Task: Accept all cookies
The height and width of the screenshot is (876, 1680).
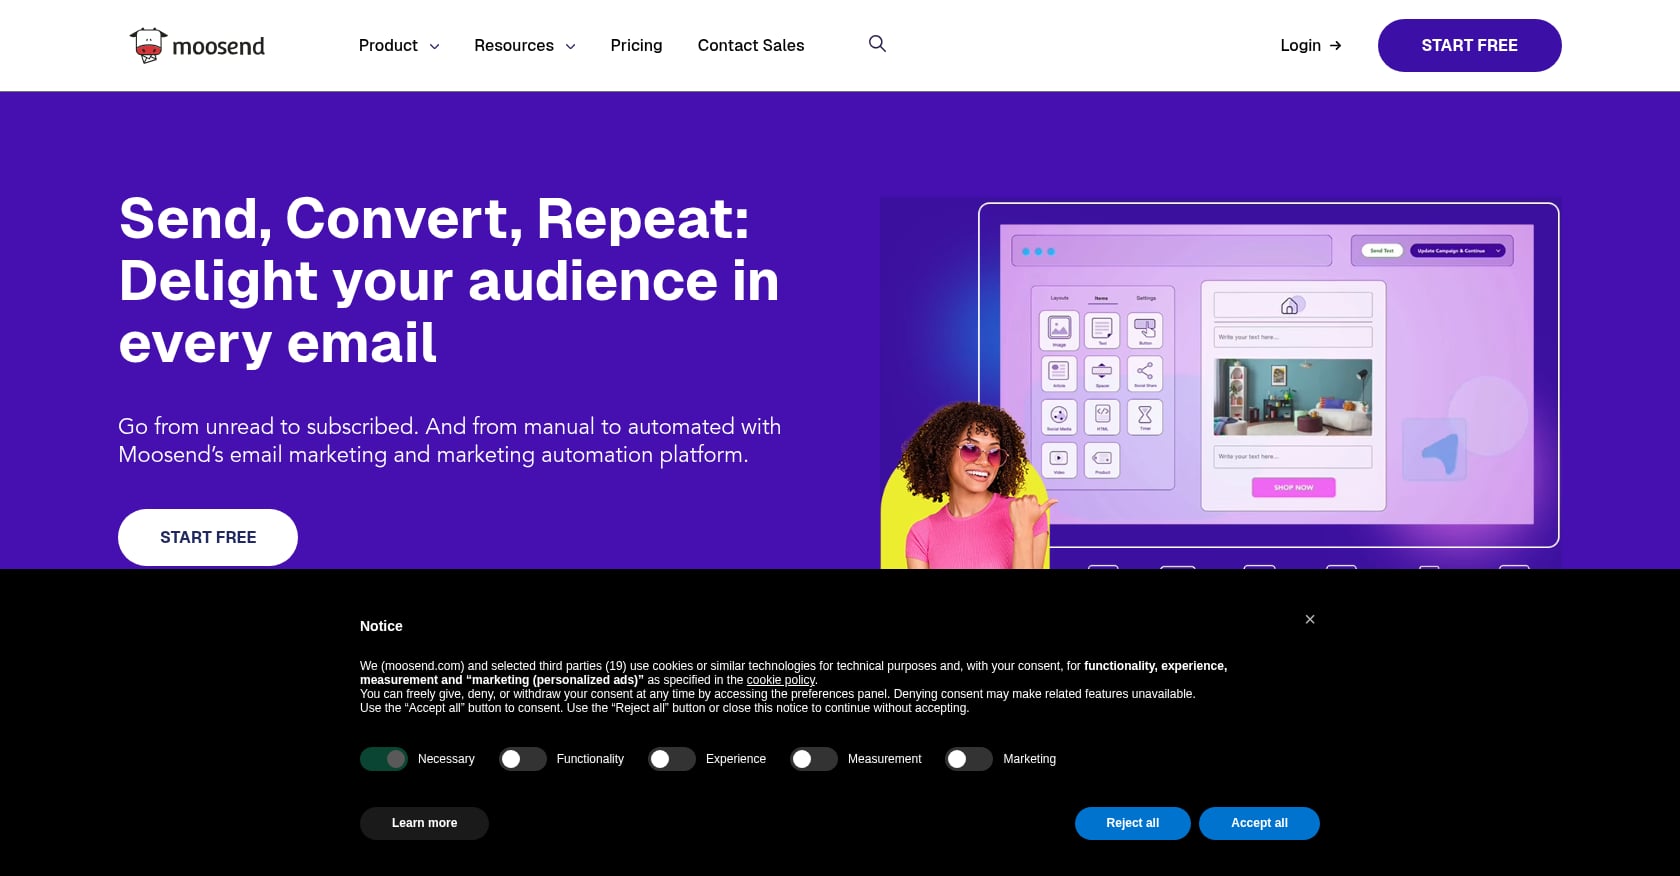Action: pyautogui.click(x=1259, y=823)
